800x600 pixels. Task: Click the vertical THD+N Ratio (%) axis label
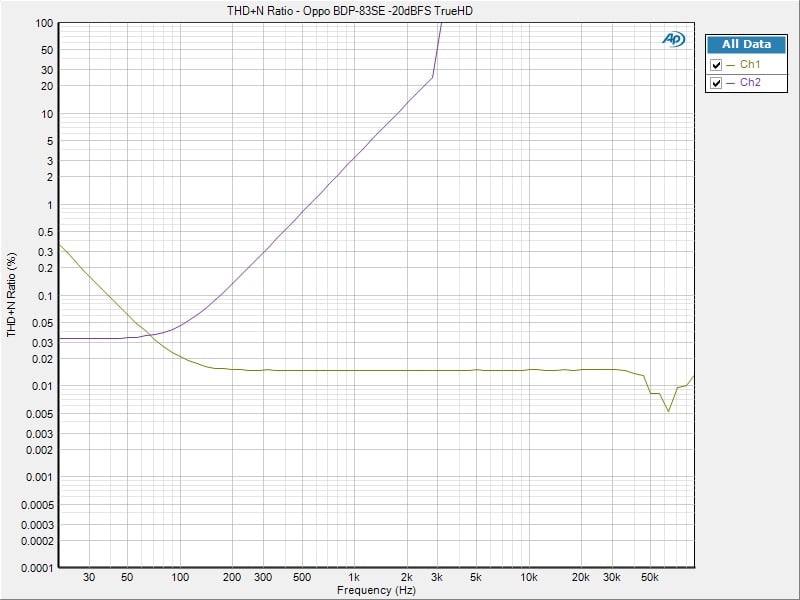[x=12, y=293]
